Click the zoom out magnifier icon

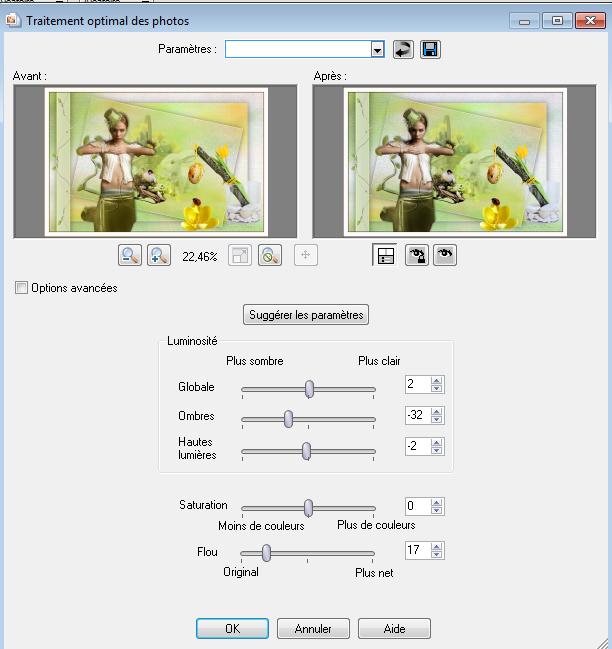pos(130,255)
